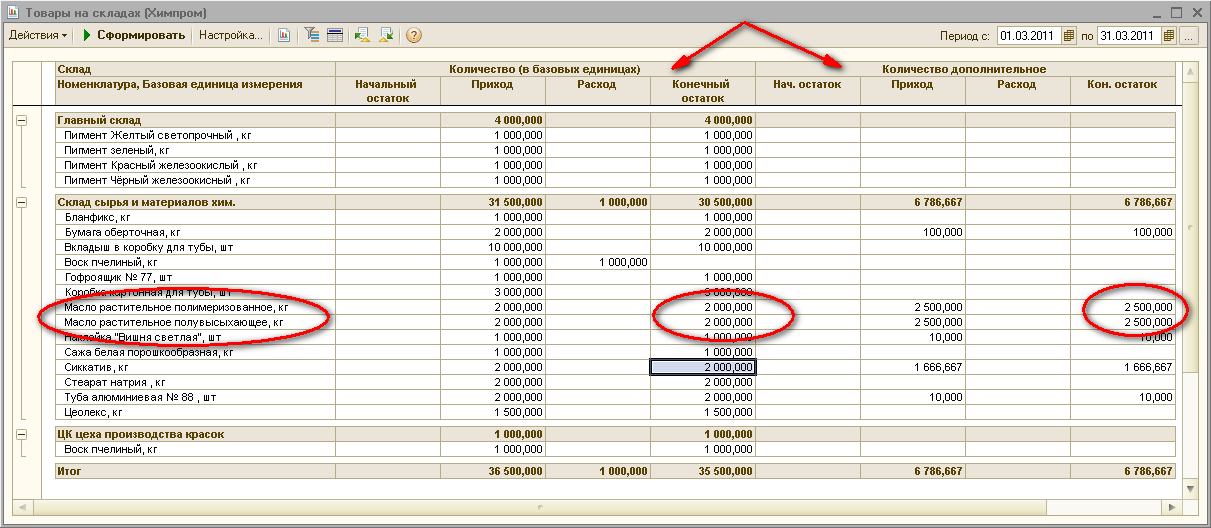
Task: Click the Количество дополнительное header
Action: coord(964,69)
